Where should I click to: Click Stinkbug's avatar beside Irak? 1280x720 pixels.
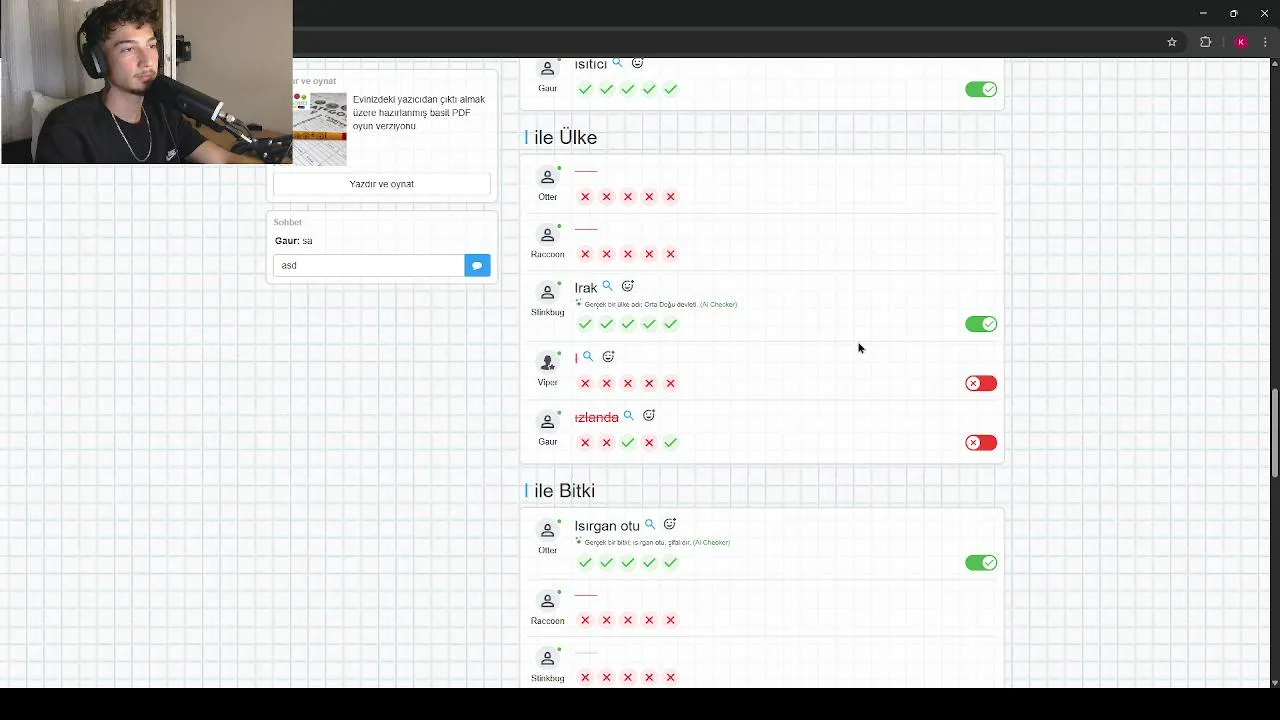tap(547, 292)
